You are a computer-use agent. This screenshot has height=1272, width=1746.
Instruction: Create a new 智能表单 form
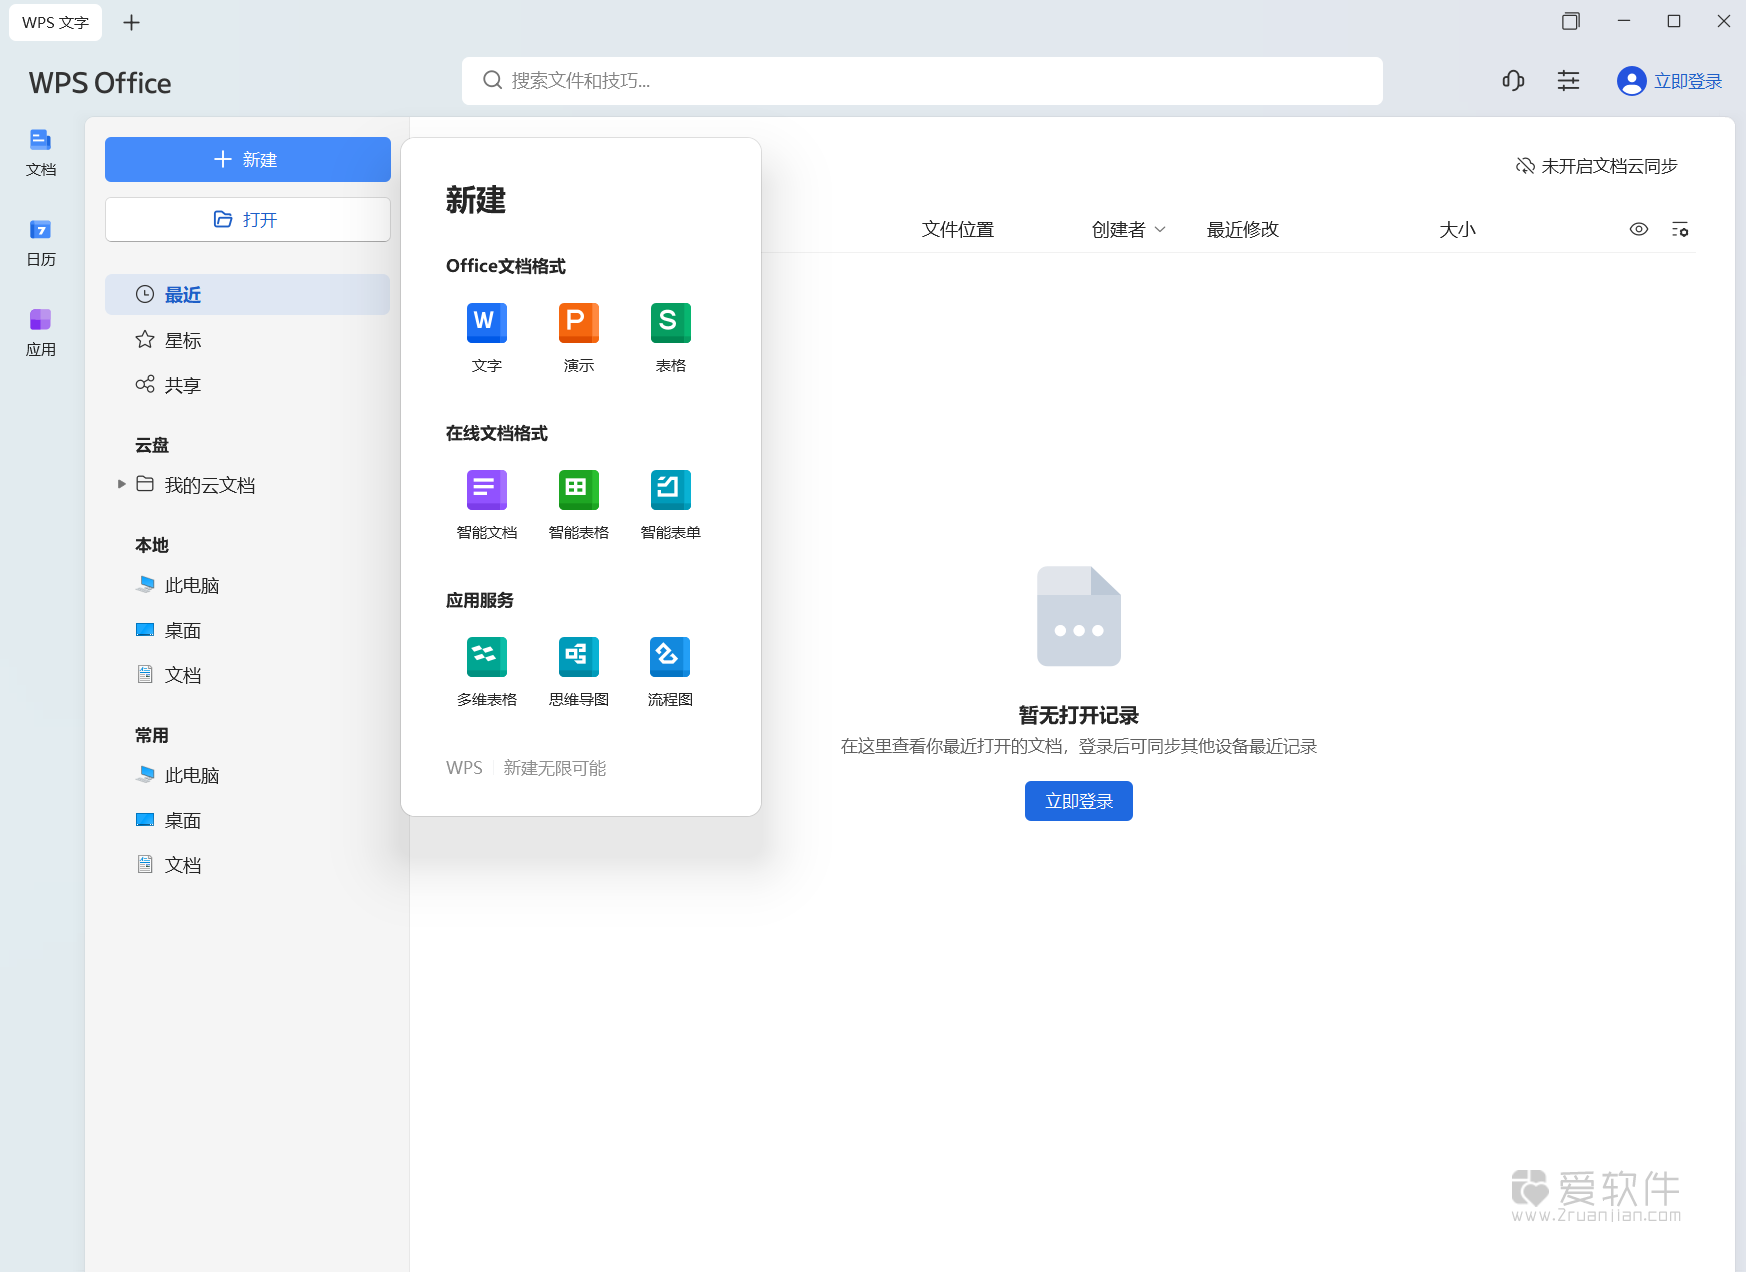pyautogui.click(x=671, y=504)
